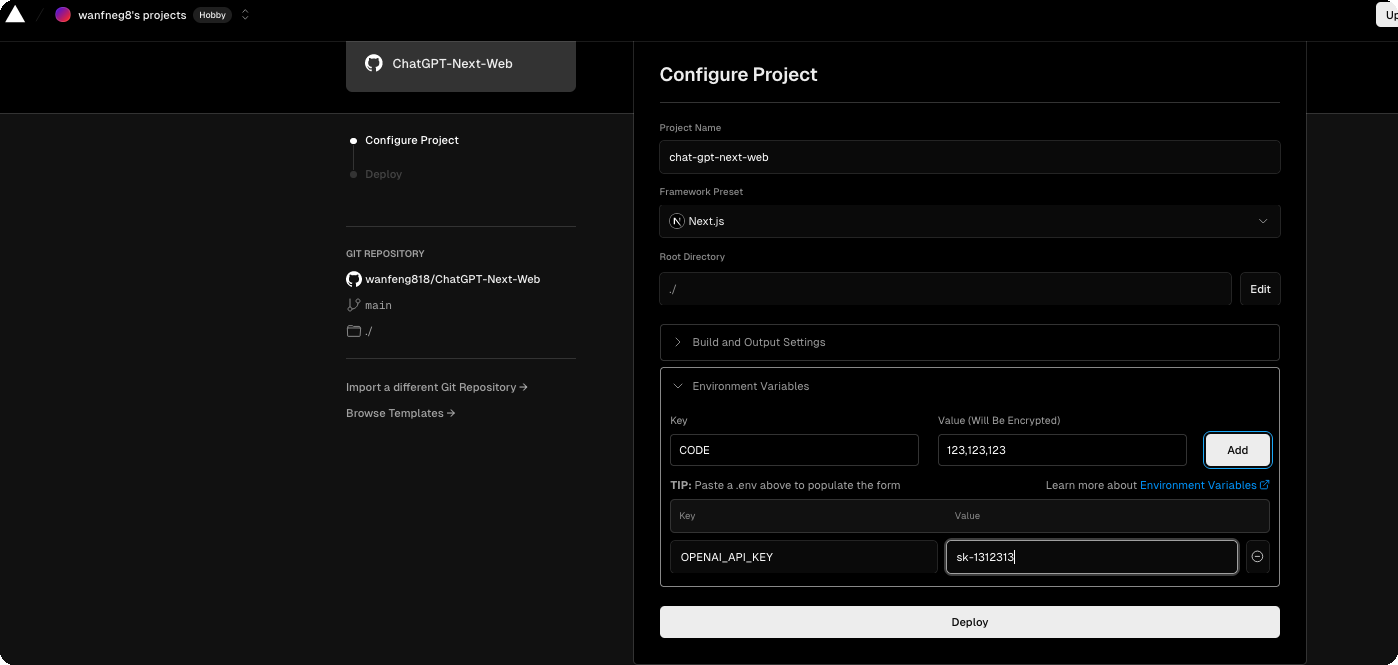Click the folder icon in Git Repository section

tap(353, 331)
